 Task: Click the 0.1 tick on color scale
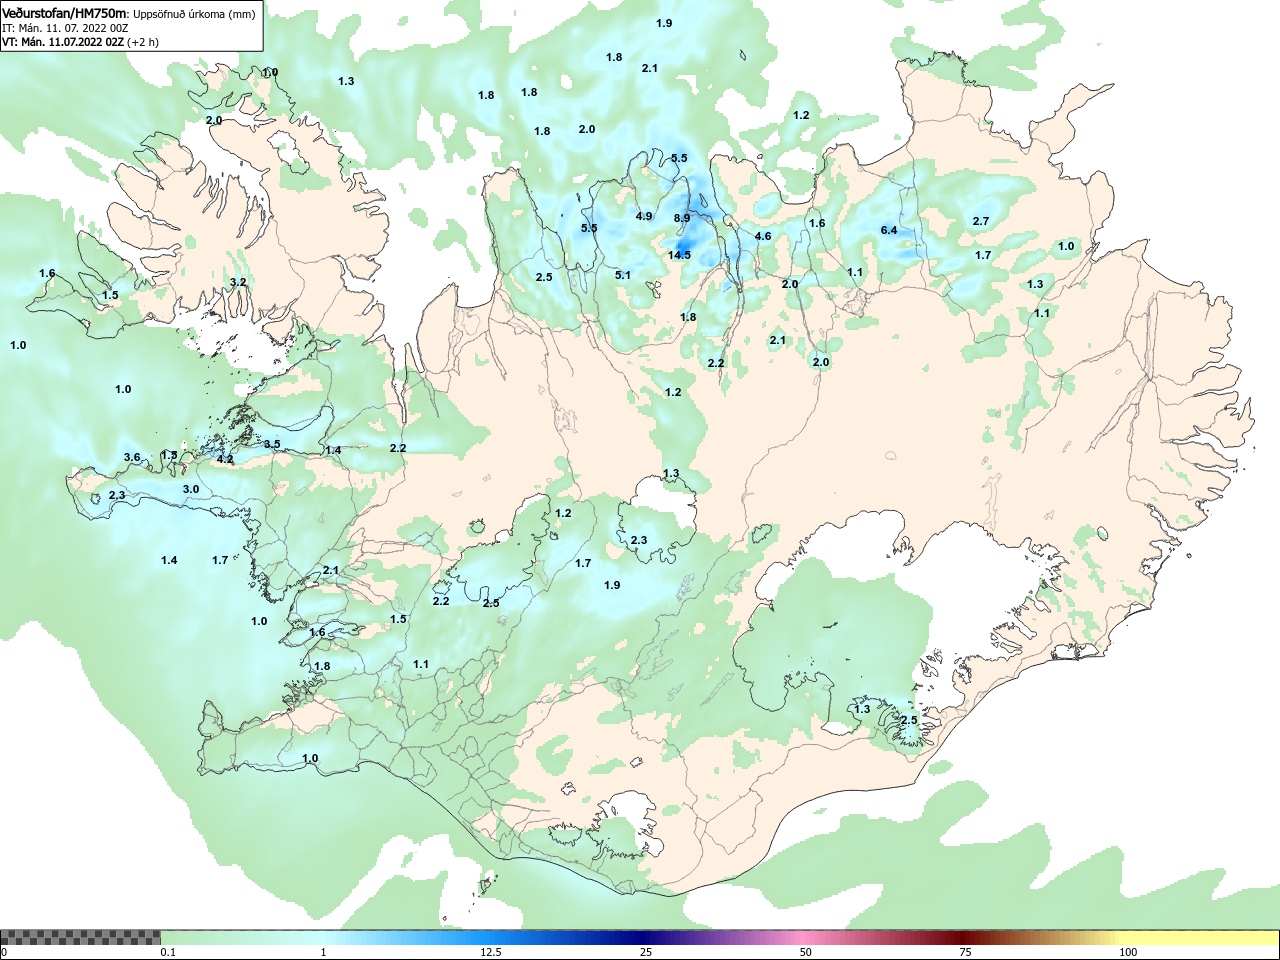[x=168, y=952]
